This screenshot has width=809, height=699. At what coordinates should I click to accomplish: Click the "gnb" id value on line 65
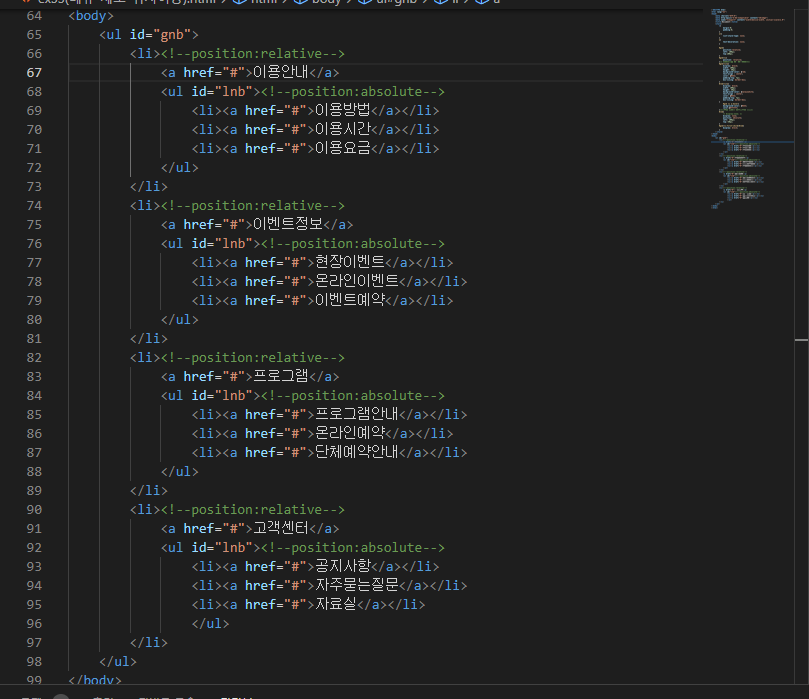tap(172, 35)
